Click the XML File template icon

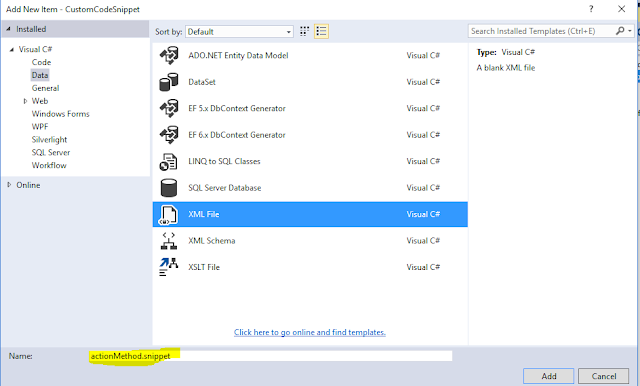[169, 215]
